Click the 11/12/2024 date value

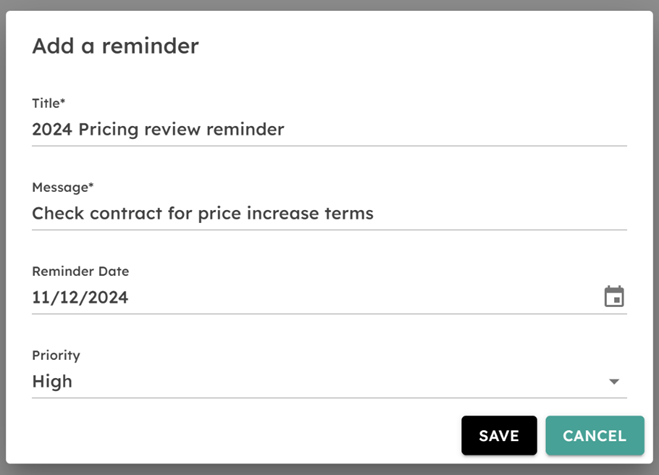coord(80,297)
